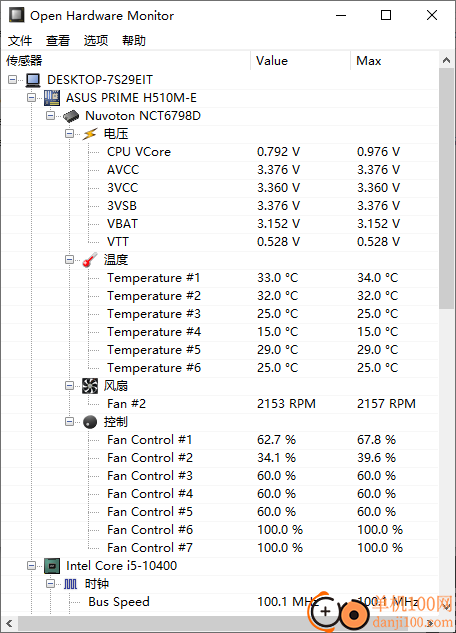Image resolution: width=456 pixels, height=633 pixels.
Task: Click the red thermometer temperature icon
Action: point(90,260)
